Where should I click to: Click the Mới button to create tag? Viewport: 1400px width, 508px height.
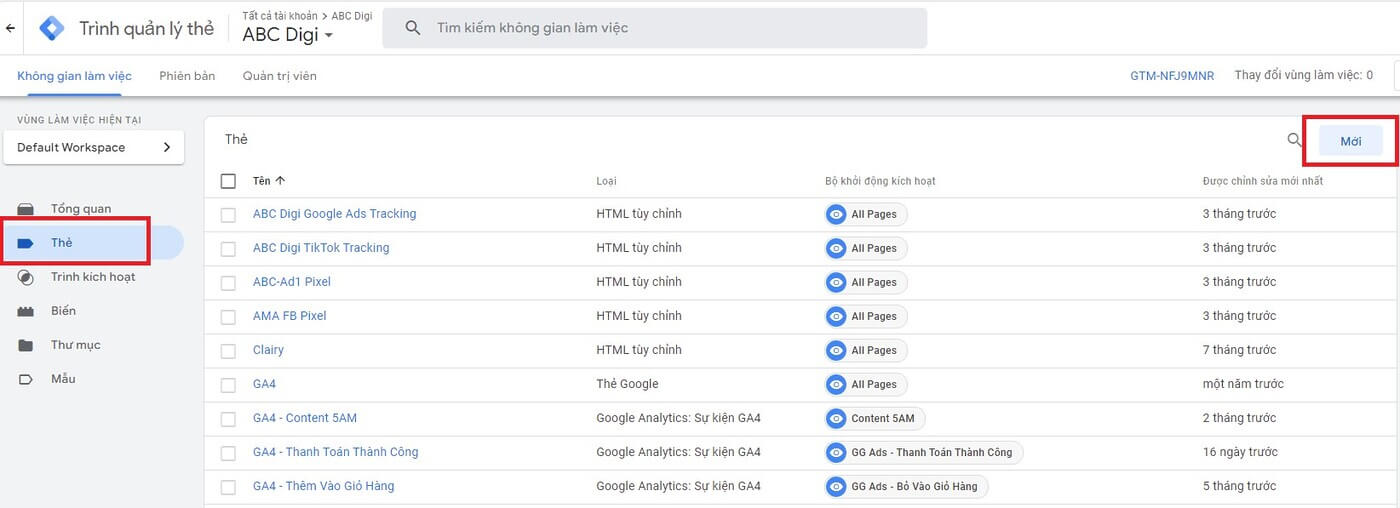1351,141
